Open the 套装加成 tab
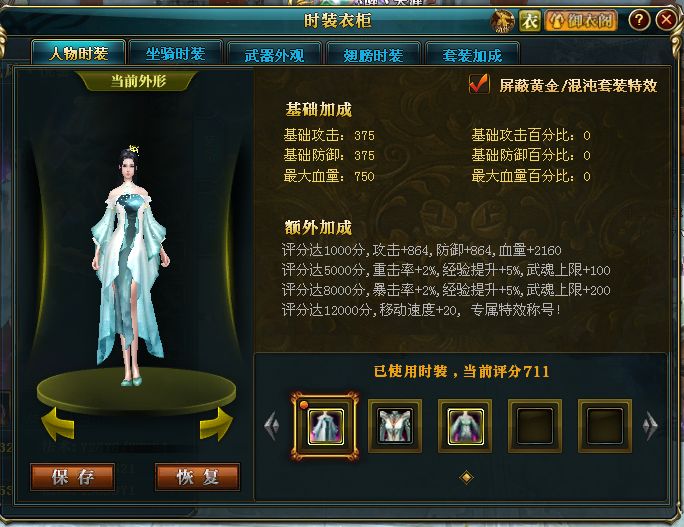 pos(472,54)
